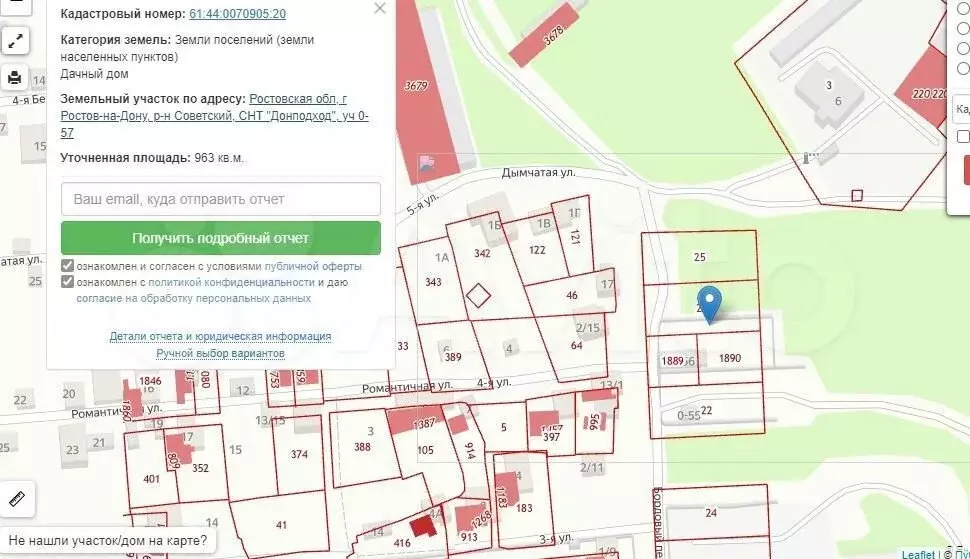The image size is (970, 559).
Task: Uncheck the политикой конфиденциальности consent checkbox
Action: pyautogui.click(x=67, y=282)
